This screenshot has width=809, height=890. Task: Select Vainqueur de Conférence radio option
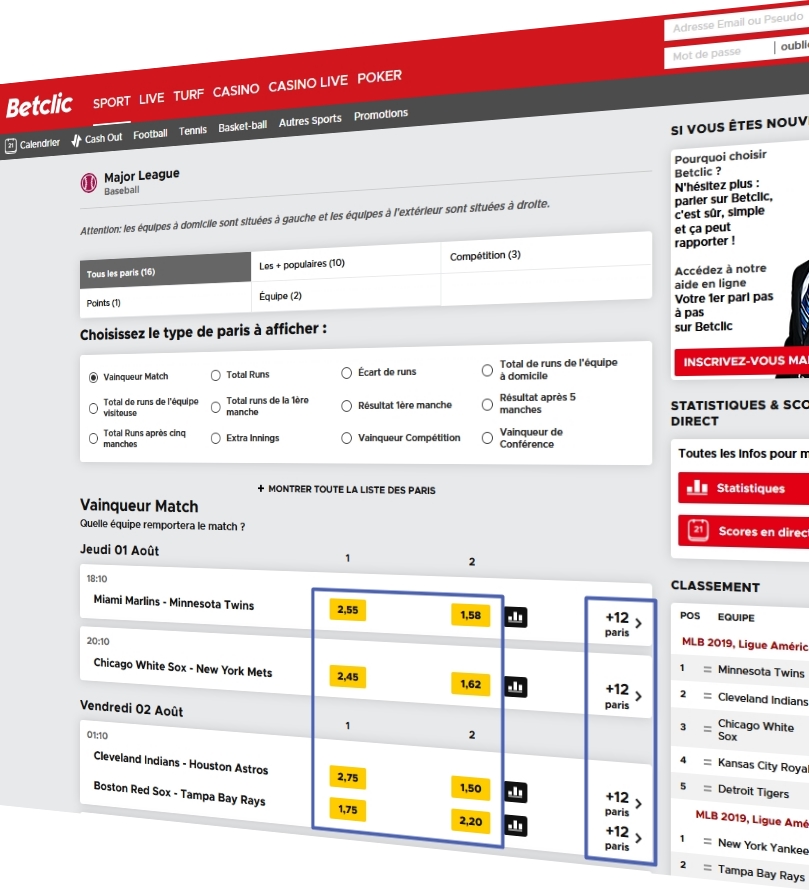(487, 438)
